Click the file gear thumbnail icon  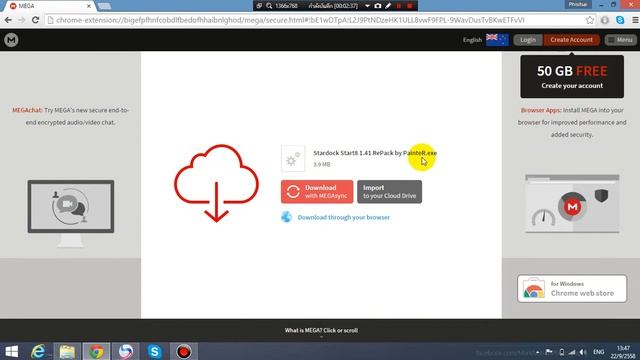point(293,158)
